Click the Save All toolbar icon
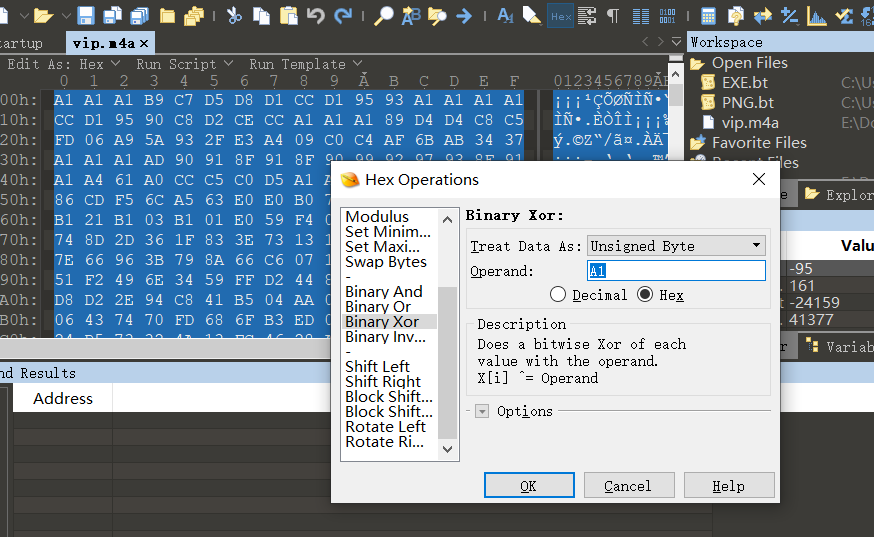874x537 pixels. tap(139, 16)
